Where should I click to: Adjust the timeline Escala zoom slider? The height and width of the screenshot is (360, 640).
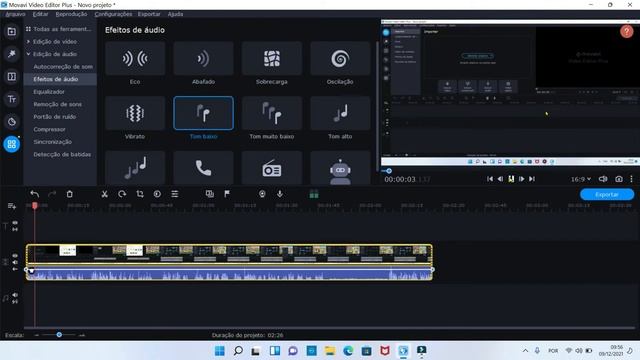coord(59,335)
